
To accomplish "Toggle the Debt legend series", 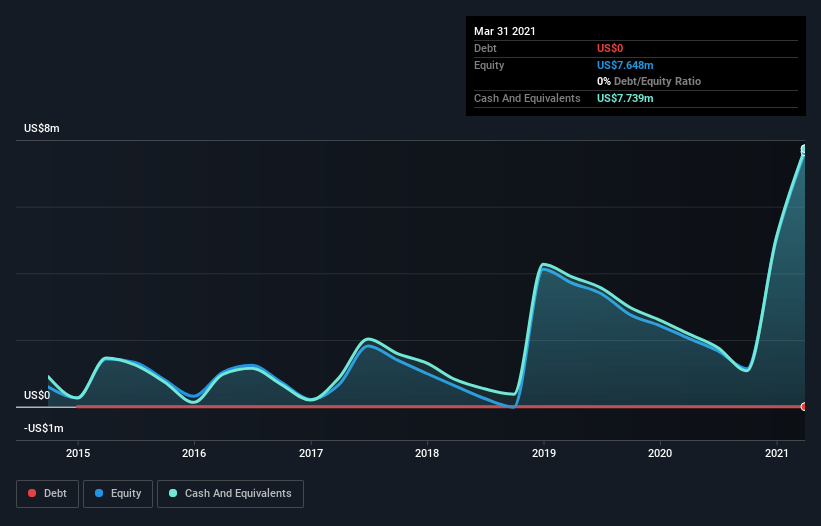I will (x=47, y=494).
